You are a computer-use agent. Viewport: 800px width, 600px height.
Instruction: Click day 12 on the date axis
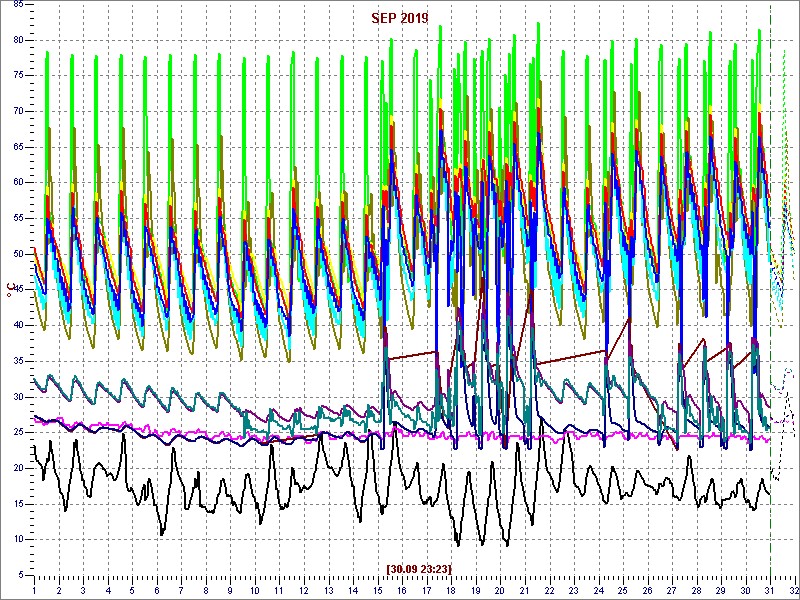(304, 591)
